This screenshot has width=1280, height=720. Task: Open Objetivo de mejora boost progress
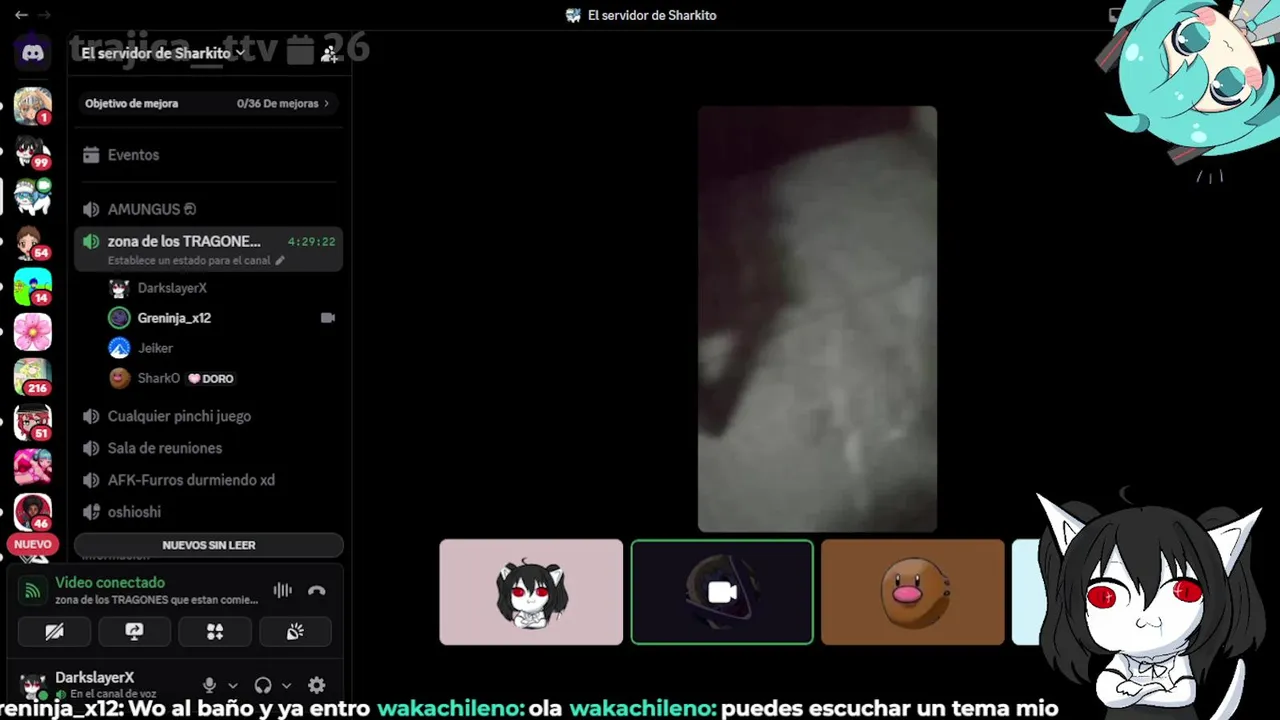tap(208, 103)
